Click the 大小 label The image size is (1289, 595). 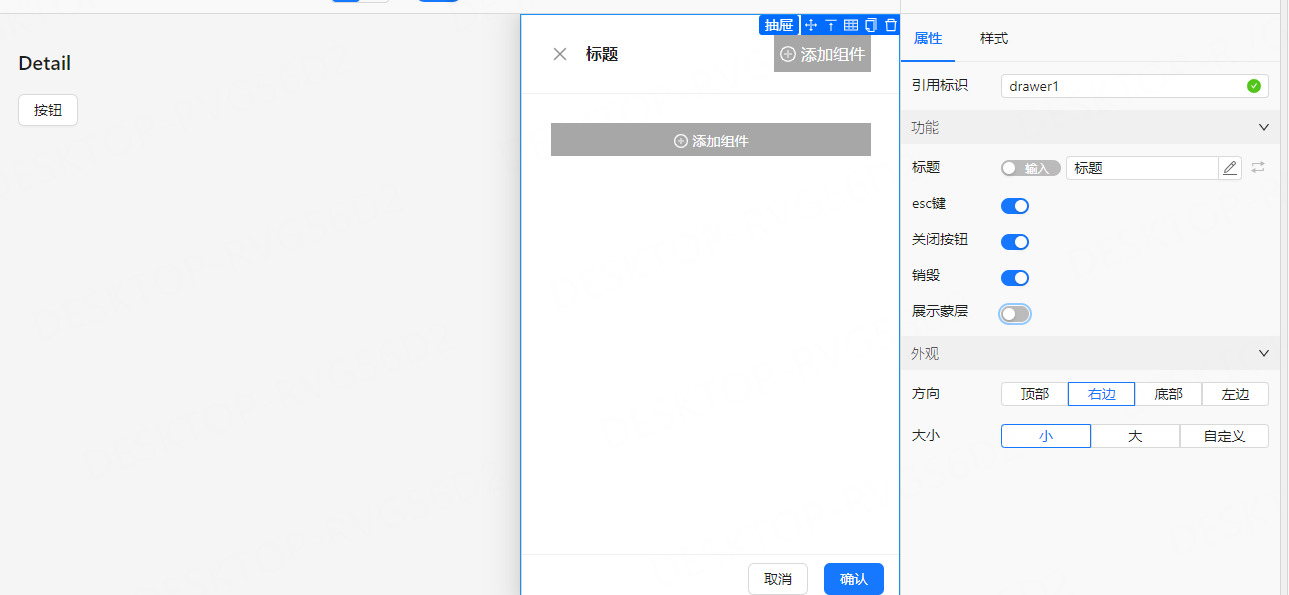pyautogui.click(x=926, y=435)
